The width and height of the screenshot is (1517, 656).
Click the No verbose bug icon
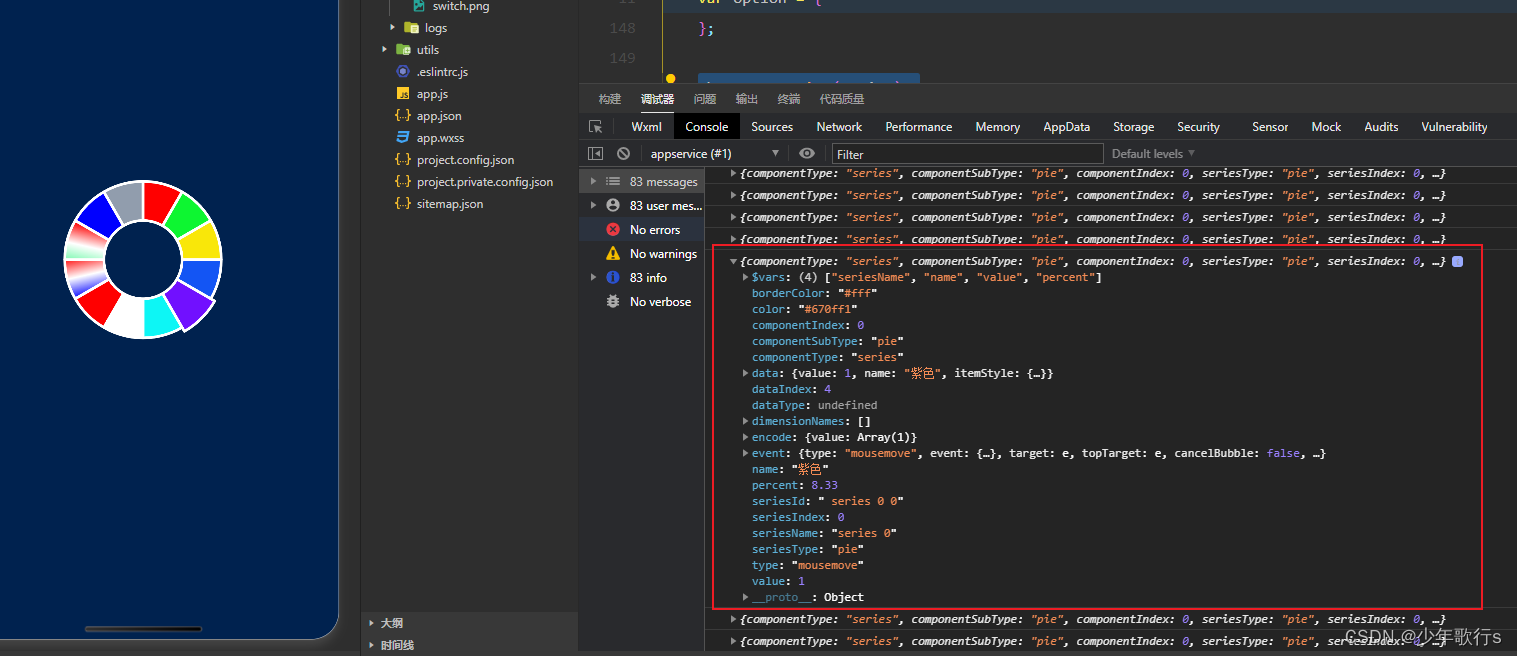coord(613,302)
